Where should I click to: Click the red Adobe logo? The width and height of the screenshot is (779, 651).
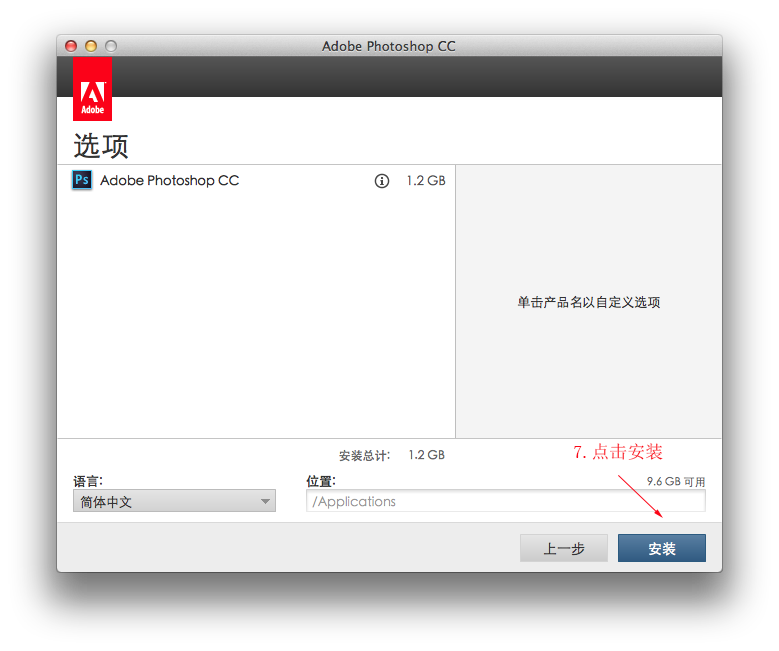pyautogui.click(x=92, y=89)
